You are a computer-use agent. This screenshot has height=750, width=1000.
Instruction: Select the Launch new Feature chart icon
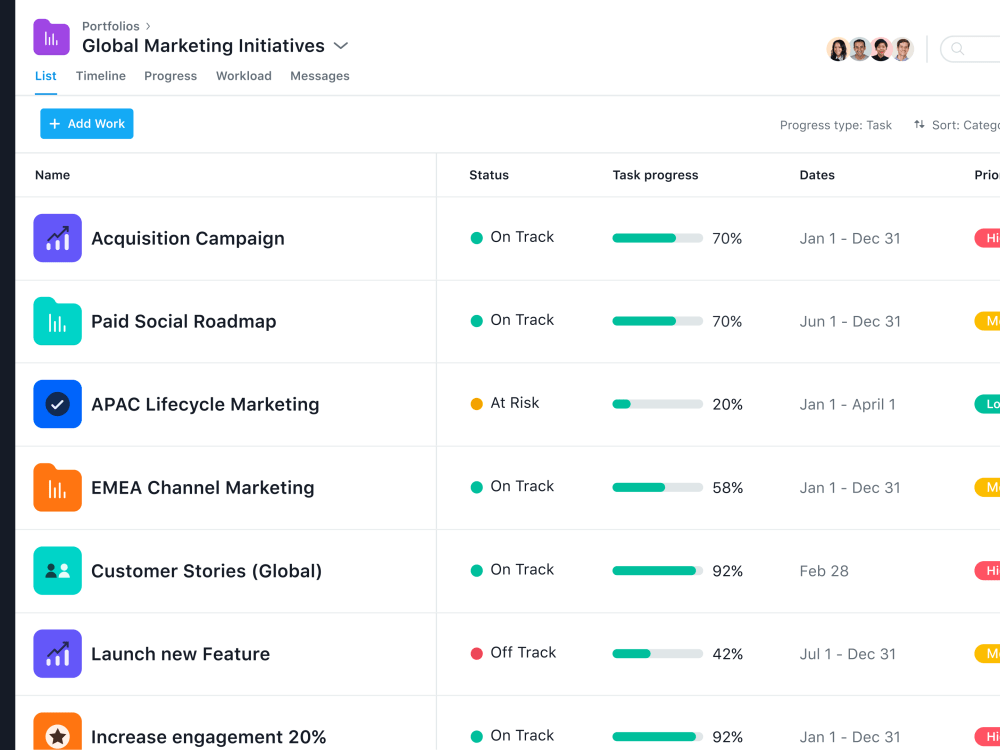coord(57,654)
